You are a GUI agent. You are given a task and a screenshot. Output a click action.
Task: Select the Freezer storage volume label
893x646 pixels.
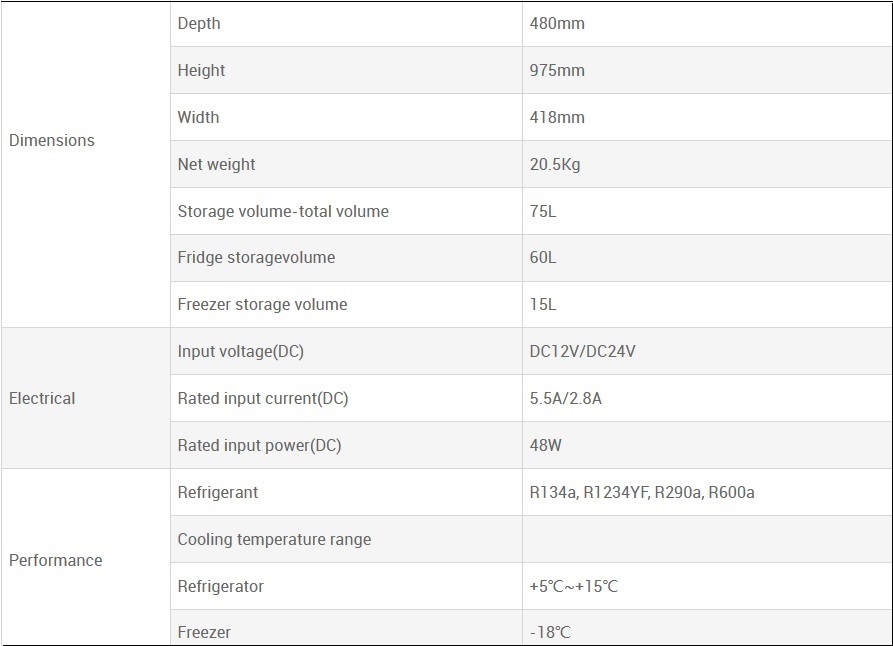point(262,304)
